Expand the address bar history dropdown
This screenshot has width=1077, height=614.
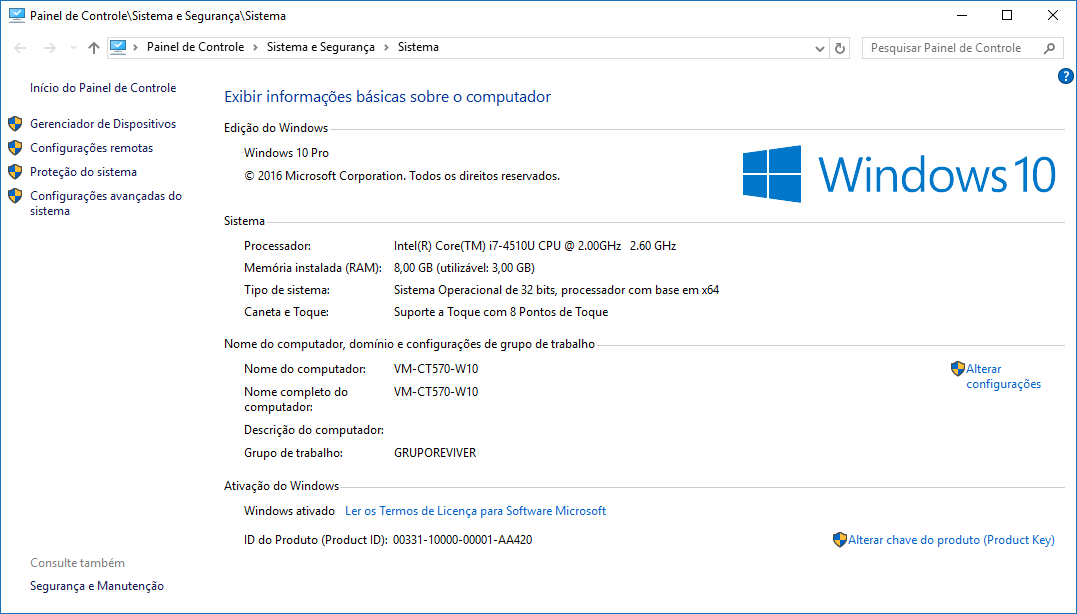[x=819, y=48]
